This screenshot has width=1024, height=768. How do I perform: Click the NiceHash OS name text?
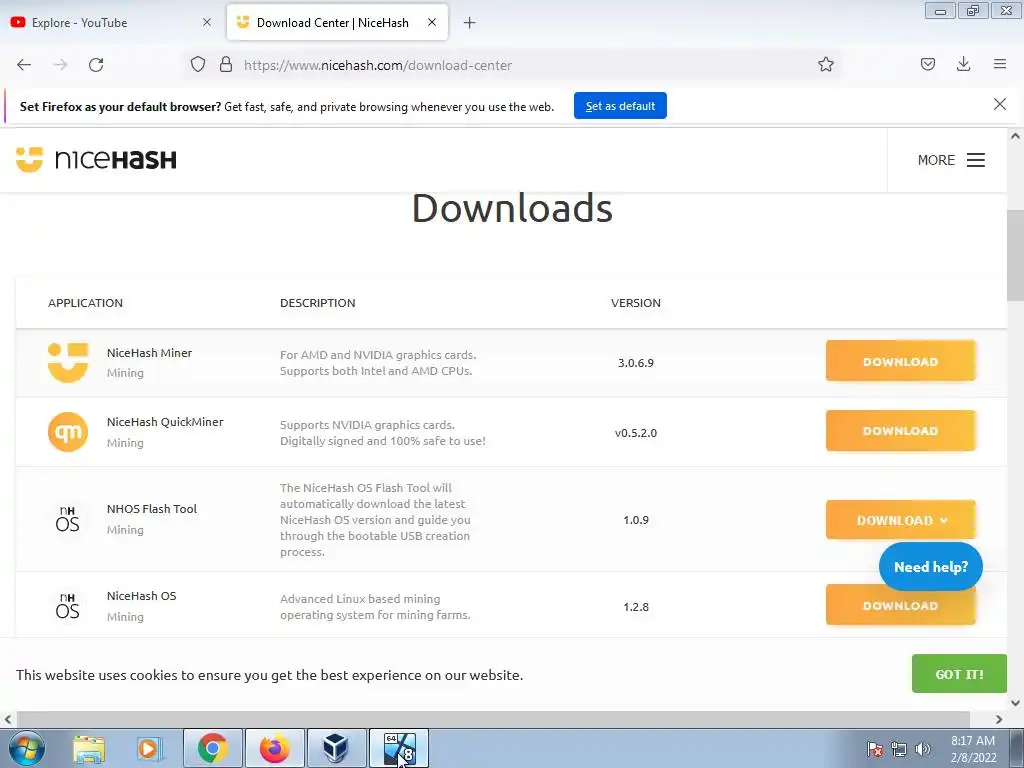click(x=142, y=596)
